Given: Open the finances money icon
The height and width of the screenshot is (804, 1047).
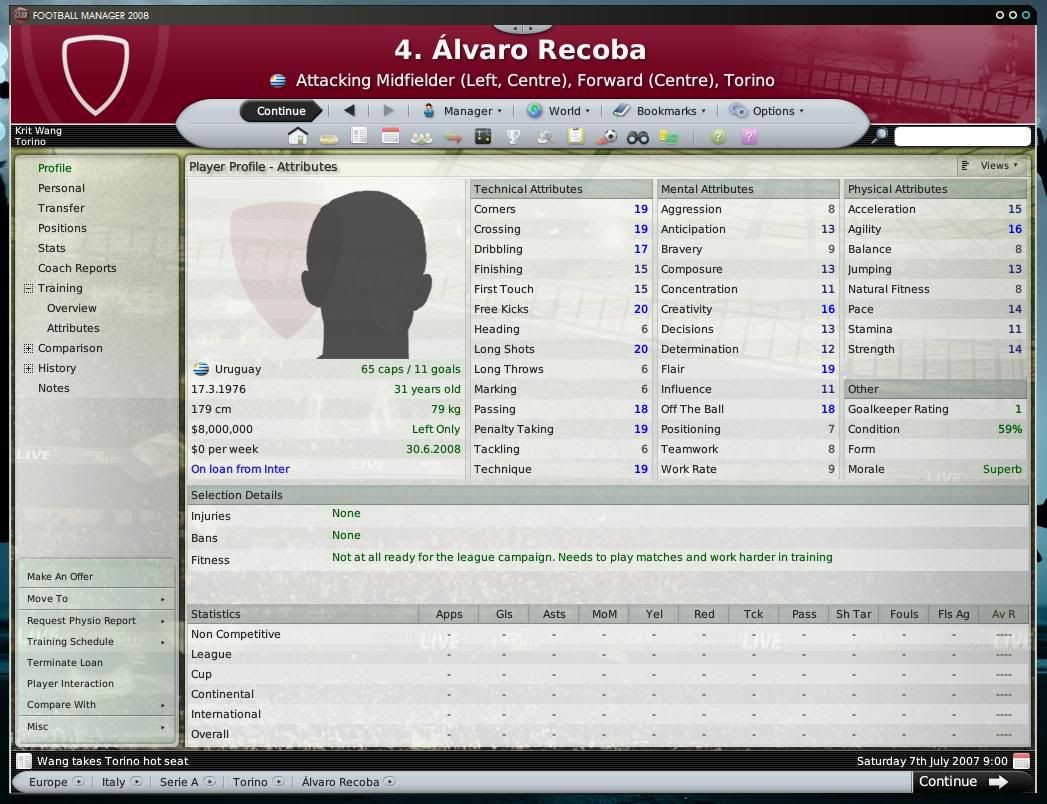Looking at the screenshot, I should 668,137.
